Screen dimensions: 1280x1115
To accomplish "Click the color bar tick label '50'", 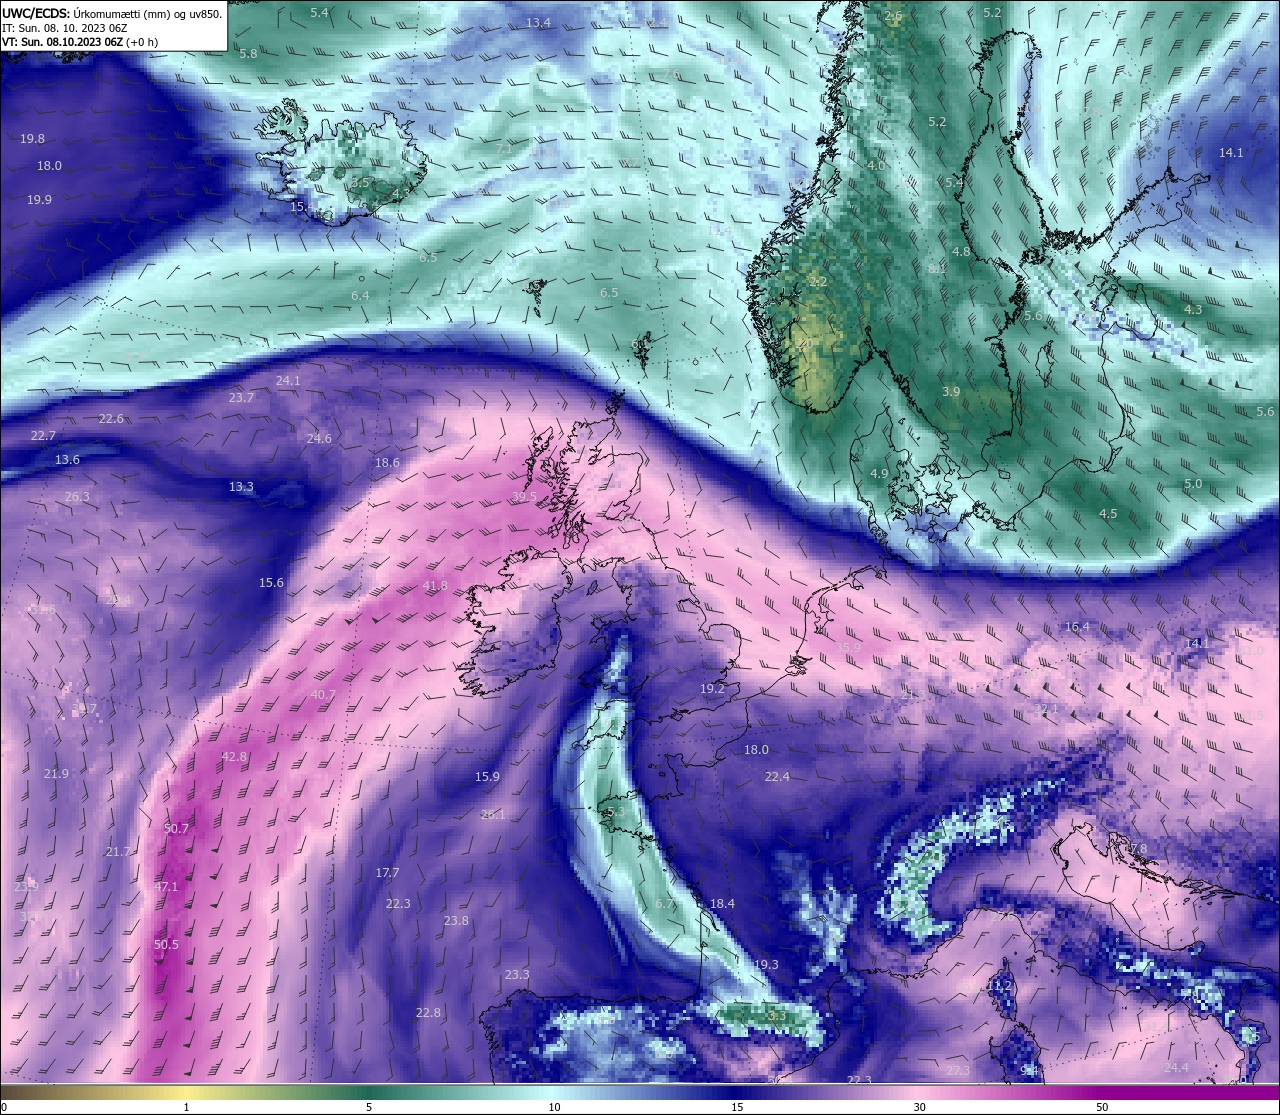I will [1102, 1107].
